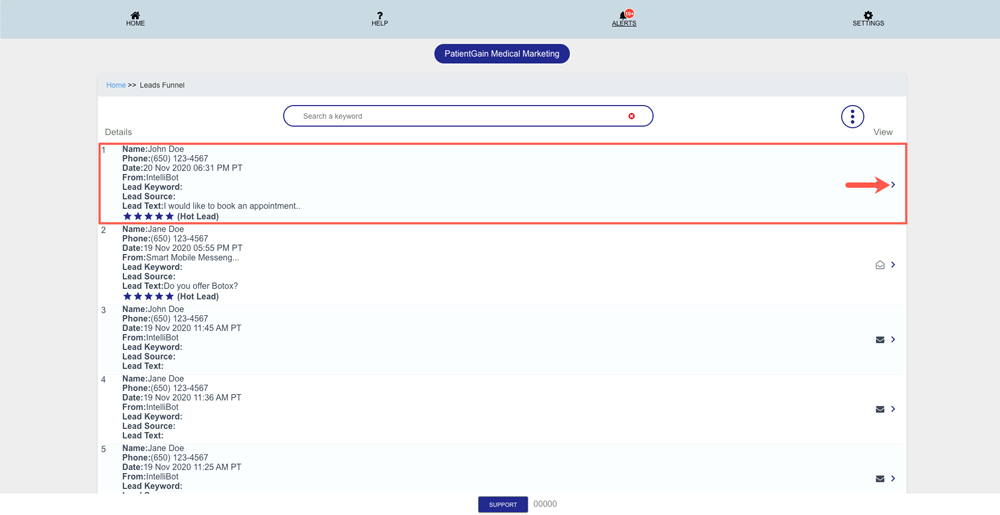This screenshot has height=515, width=1000.
Task: Click star rating of Botox lead
Action: coord(148,296)
